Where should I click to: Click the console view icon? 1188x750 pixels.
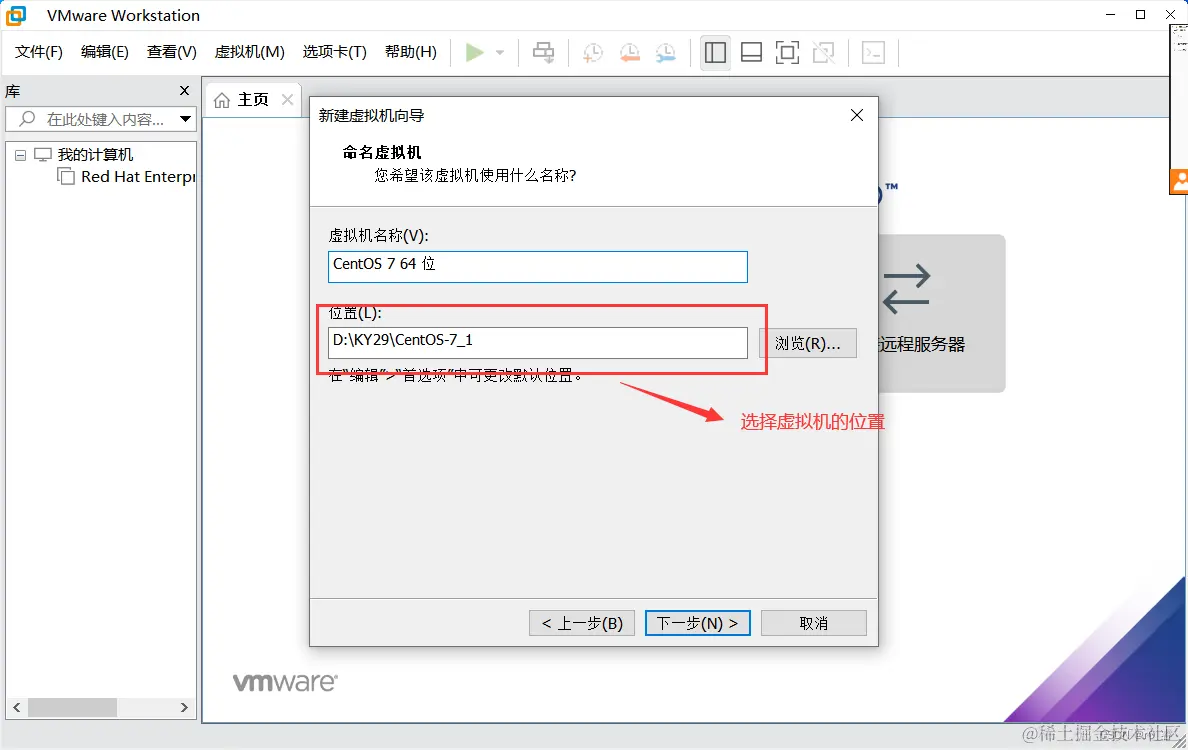coord(874,52)
